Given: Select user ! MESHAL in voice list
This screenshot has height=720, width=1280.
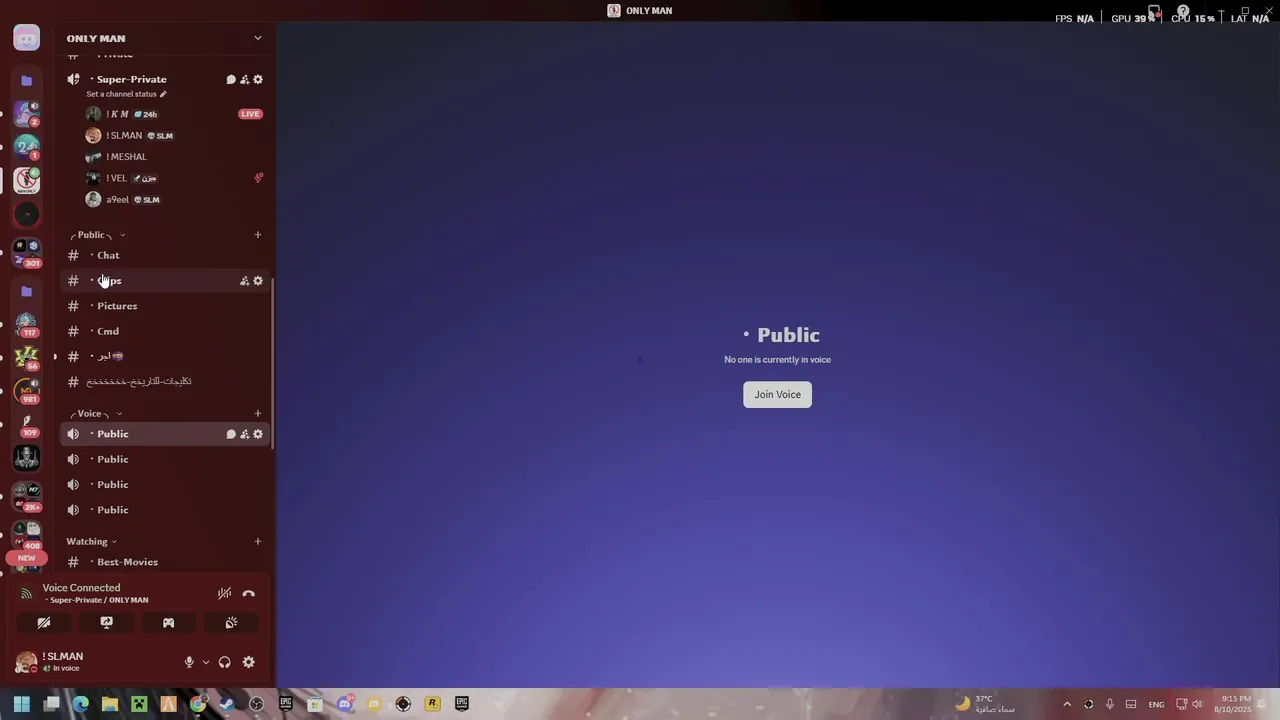Looking at the screenshot, I should [126, 157].
